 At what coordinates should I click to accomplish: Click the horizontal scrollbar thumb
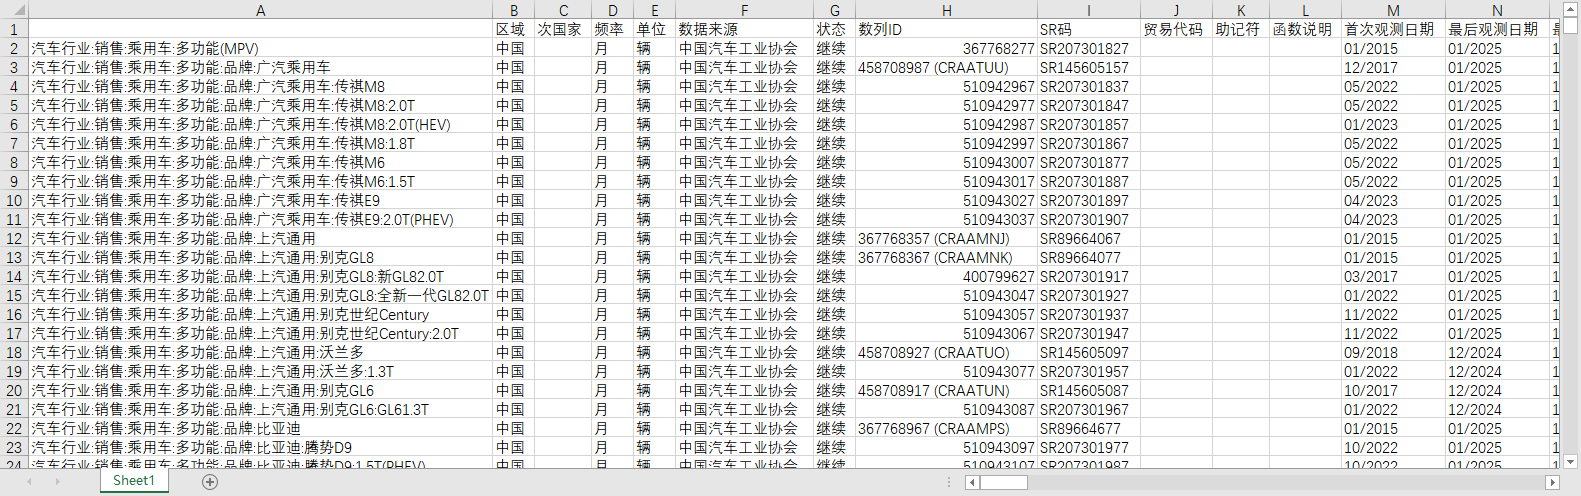click(x=1003, y=482)
